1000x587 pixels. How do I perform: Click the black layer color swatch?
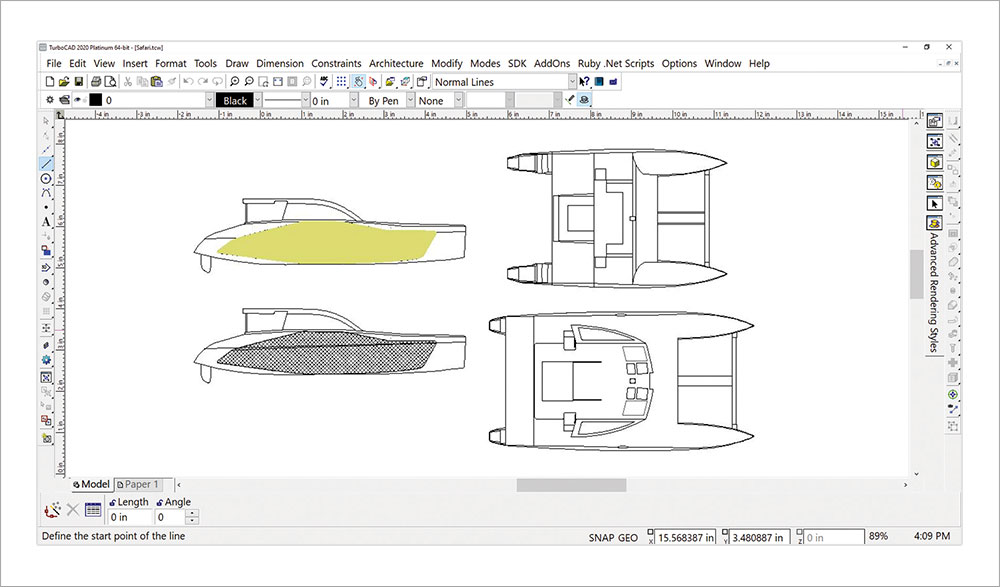click(95, 101)
